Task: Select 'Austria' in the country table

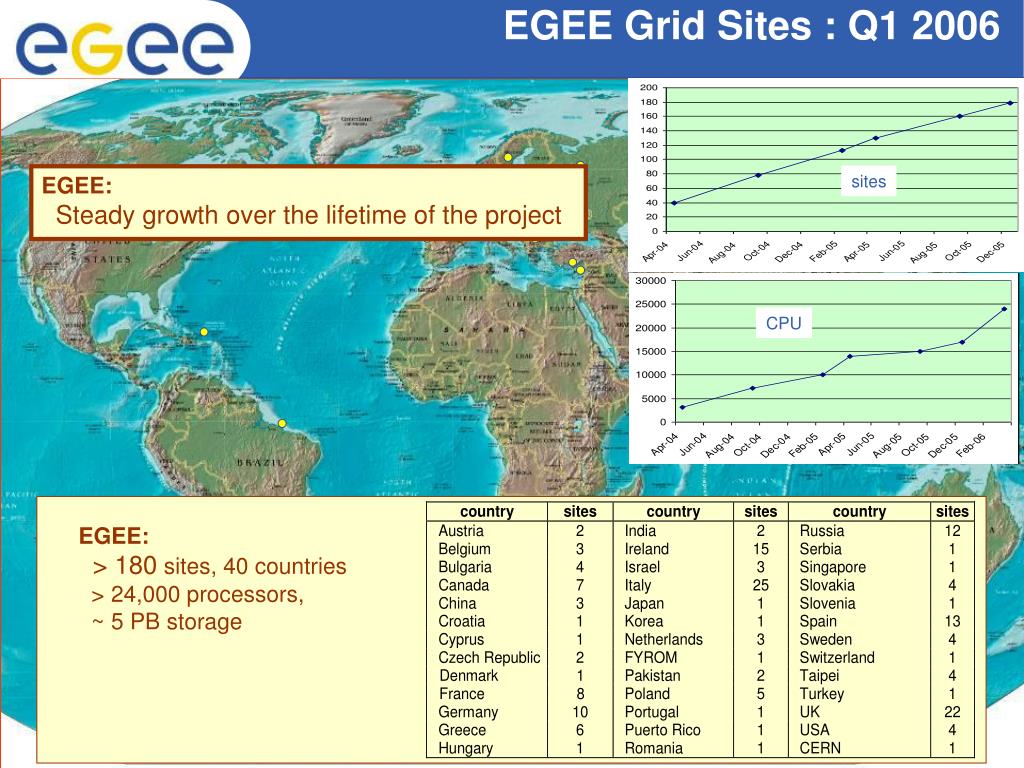Action: click(461, 531)
